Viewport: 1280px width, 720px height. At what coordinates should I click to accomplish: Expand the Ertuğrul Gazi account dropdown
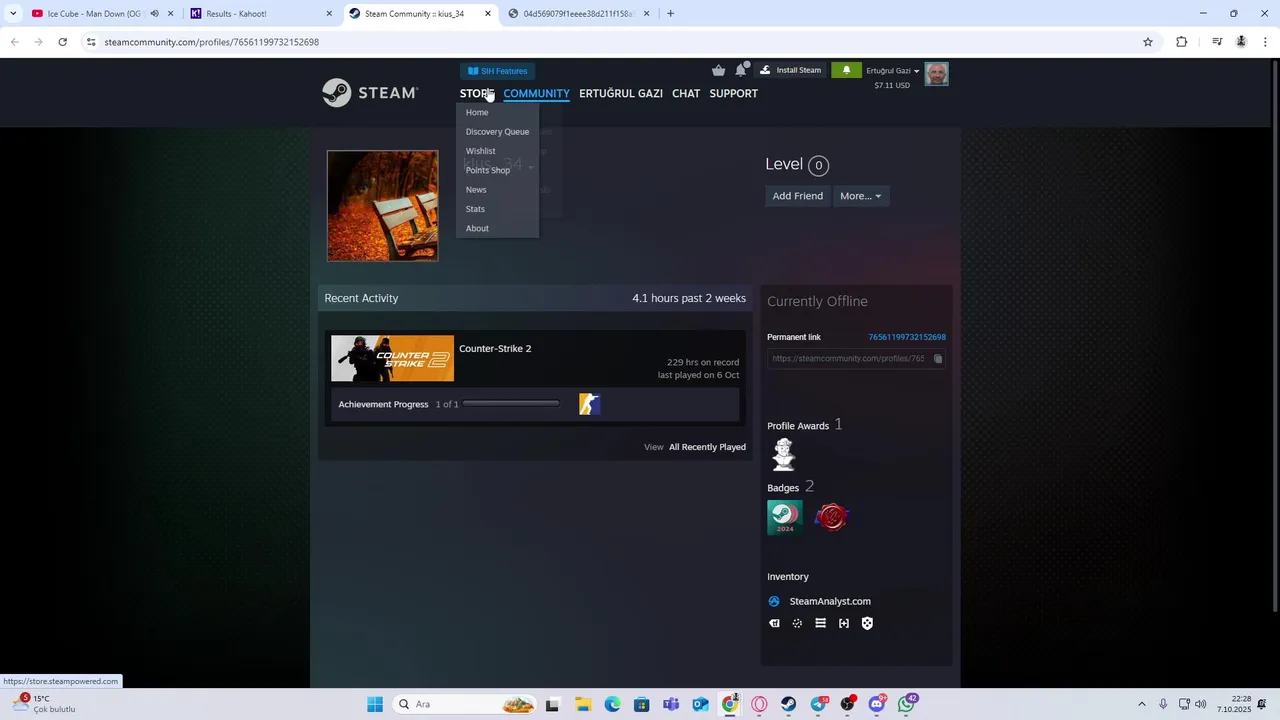click(892, 71)
